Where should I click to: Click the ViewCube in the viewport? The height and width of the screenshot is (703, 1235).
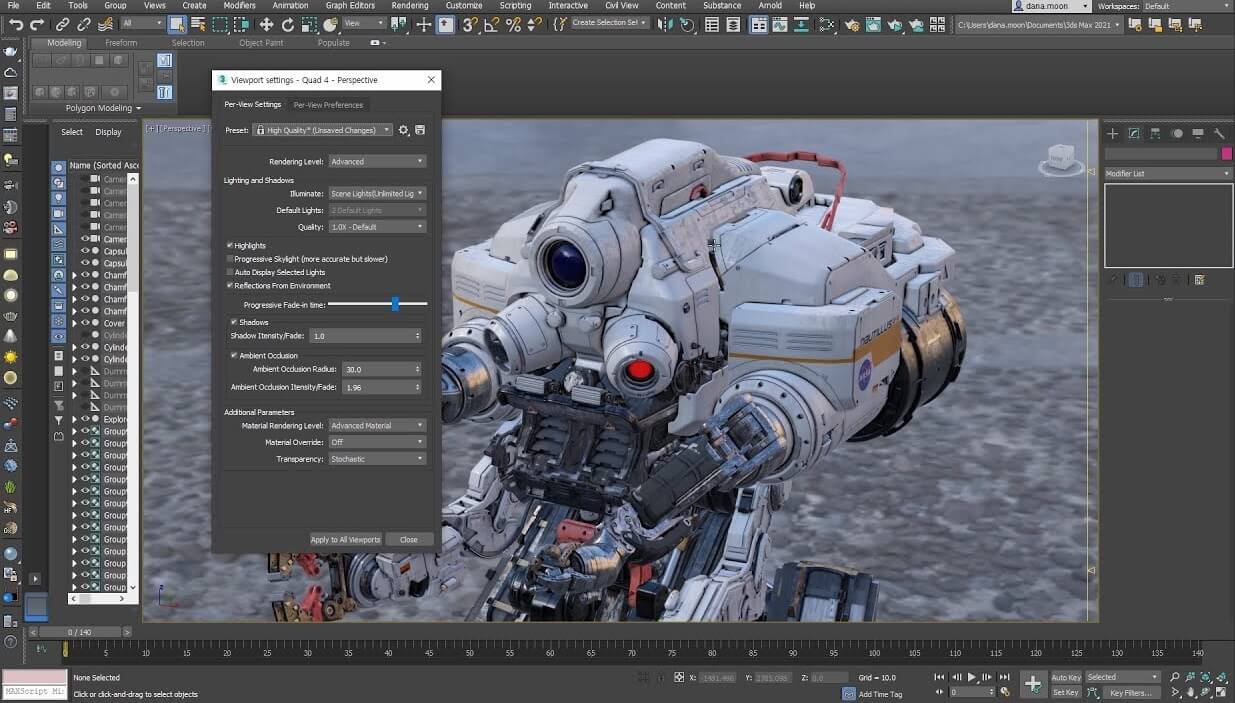1060,159
